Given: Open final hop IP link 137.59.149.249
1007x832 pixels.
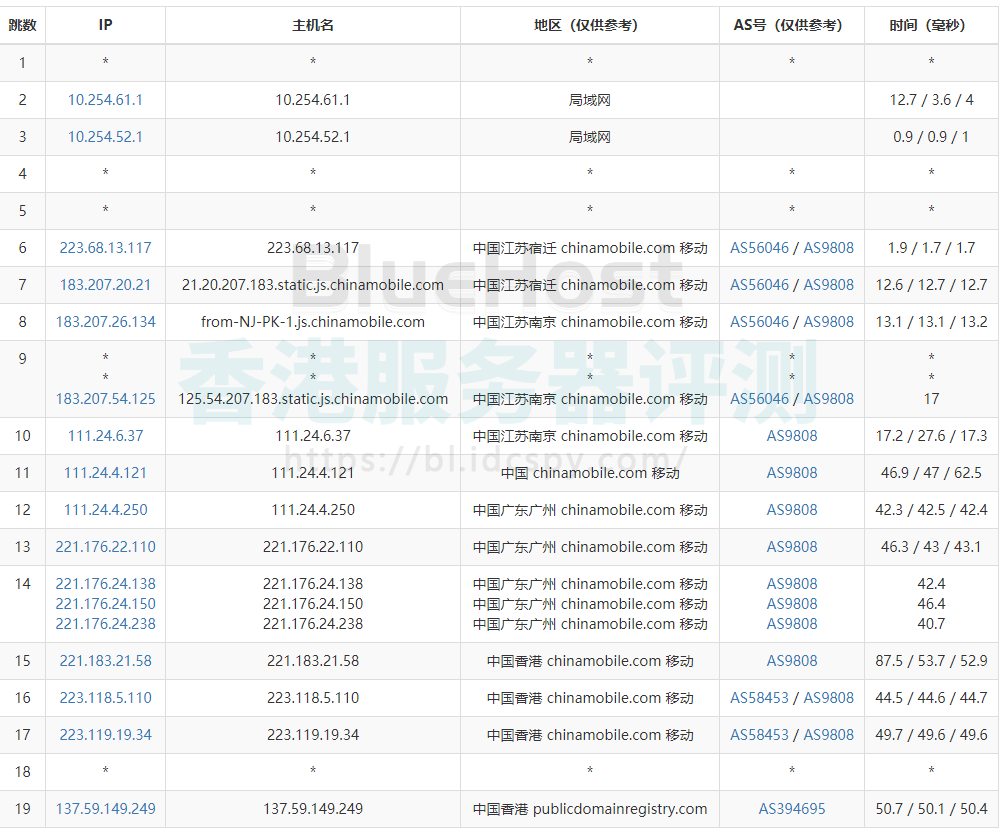Looking at the screenshot, I should coord(105,809).
